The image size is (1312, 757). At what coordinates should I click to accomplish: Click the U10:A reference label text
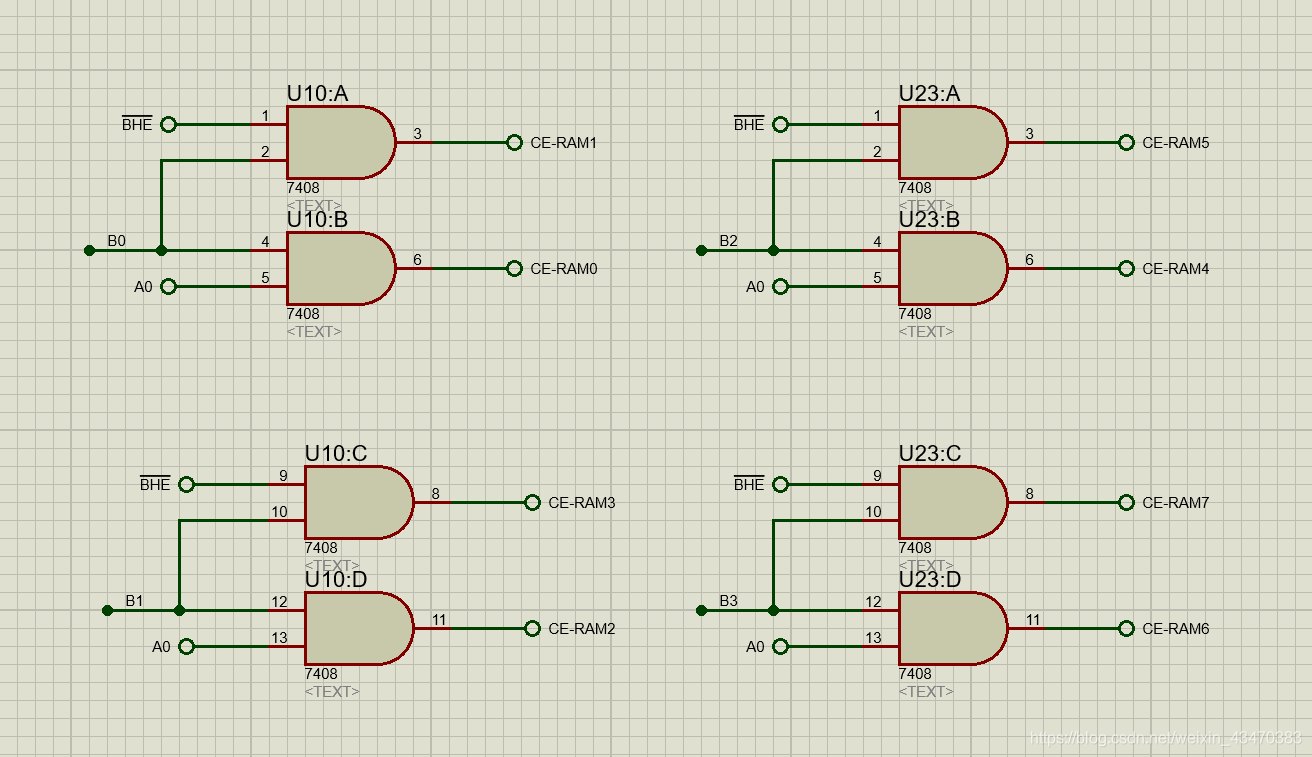317,93
